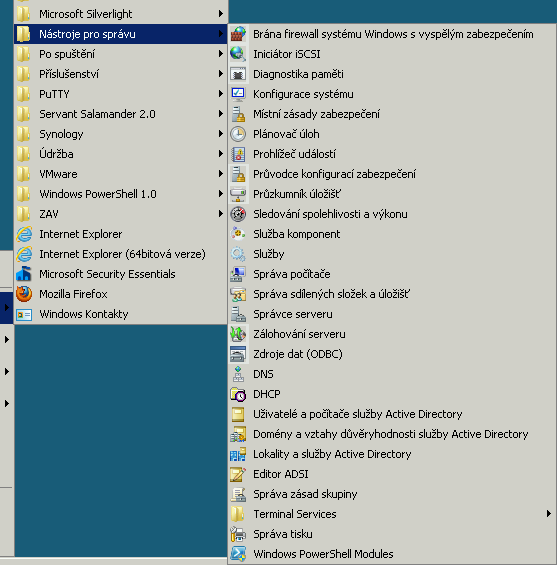The image size is (557, 565).
Task: Open Konfigurace systému text label
Action: click(303, 94)
